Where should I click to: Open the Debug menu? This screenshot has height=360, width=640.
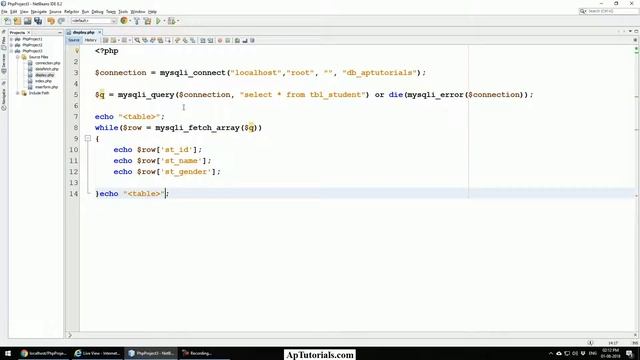[x=97, y=12]
